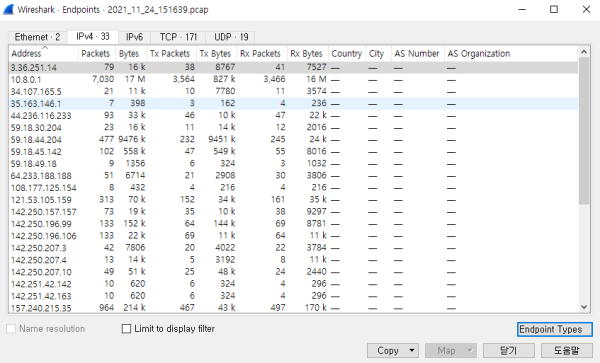This screenshot has height=363, width=600.
Task: Enable Limit to display filter checkbox
Action: coord(126,329)
